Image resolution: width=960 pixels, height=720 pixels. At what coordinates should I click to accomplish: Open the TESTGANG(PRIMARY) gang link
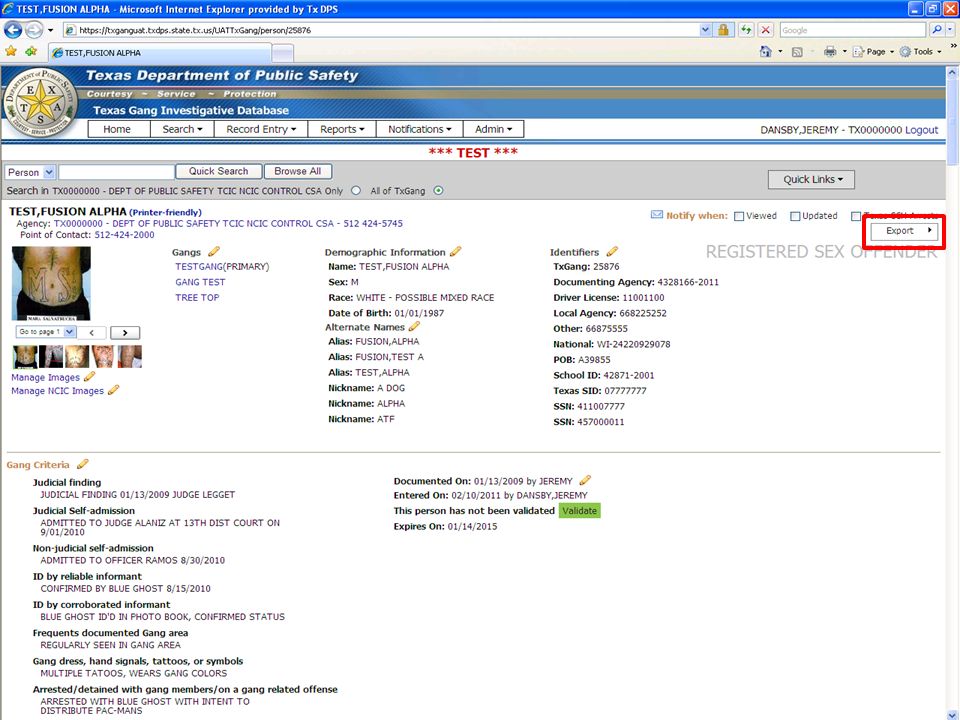[222, 266]
